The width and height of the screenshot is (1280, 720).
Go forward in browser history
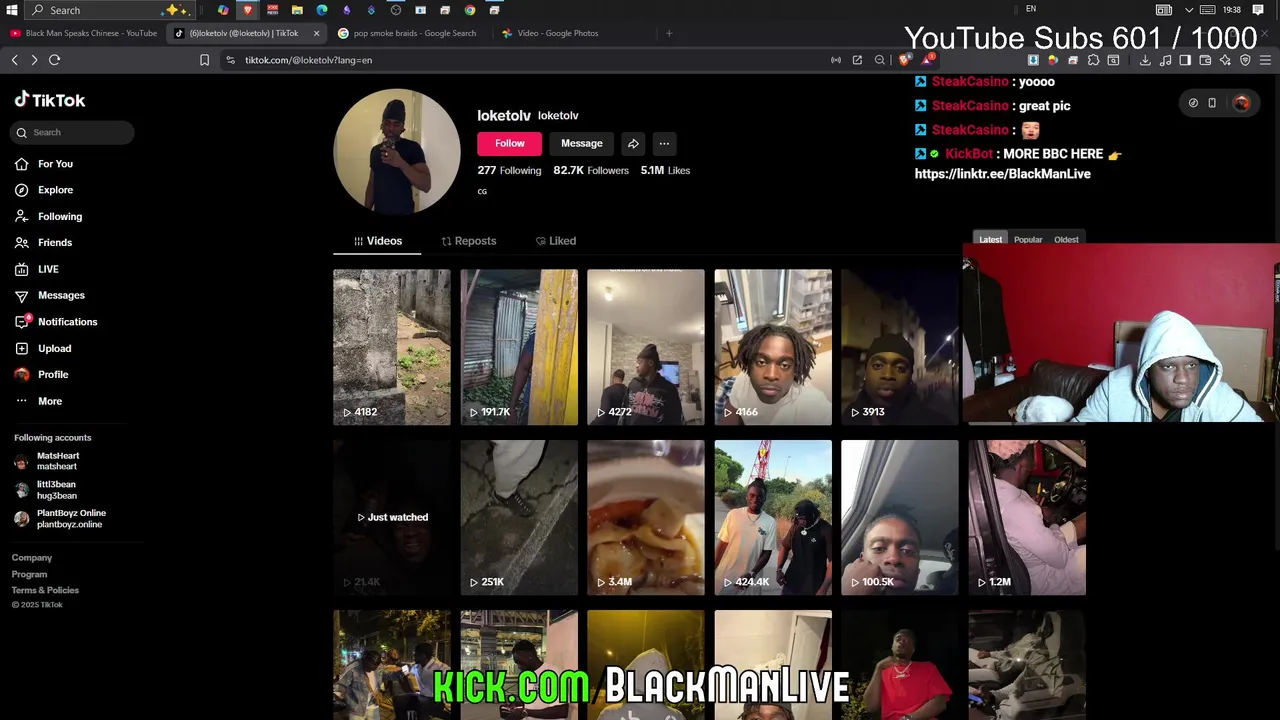pos(34,60)
